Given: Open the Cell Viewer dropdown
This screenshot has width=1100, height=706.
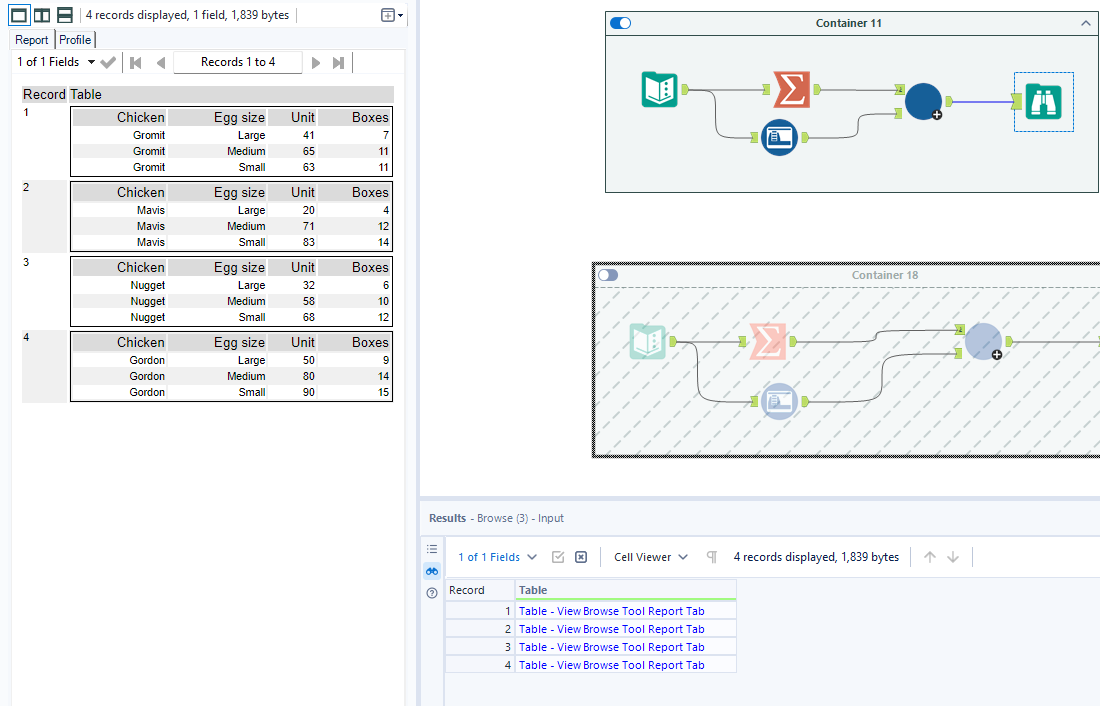Looking at the screenshot, I should point(650,557).
